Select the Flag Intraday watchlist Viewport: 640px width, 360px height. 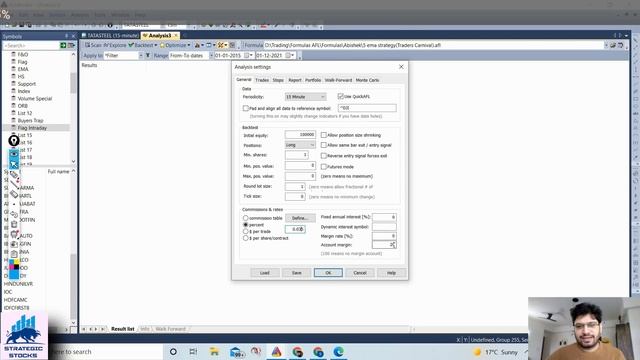click(x=32, y=128)
